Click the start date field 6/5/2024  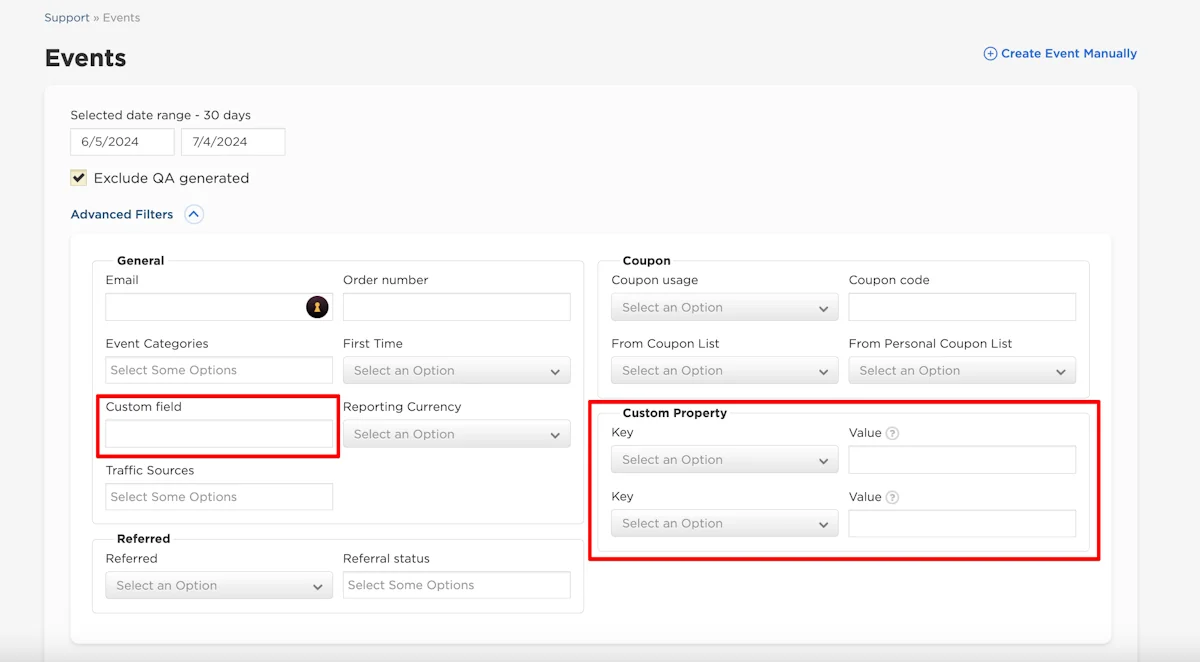click(122, 142)
